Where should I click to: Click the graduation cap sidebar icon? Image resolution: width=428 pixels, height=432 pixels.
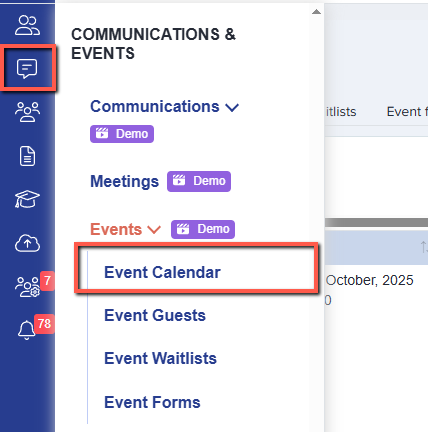27,199
